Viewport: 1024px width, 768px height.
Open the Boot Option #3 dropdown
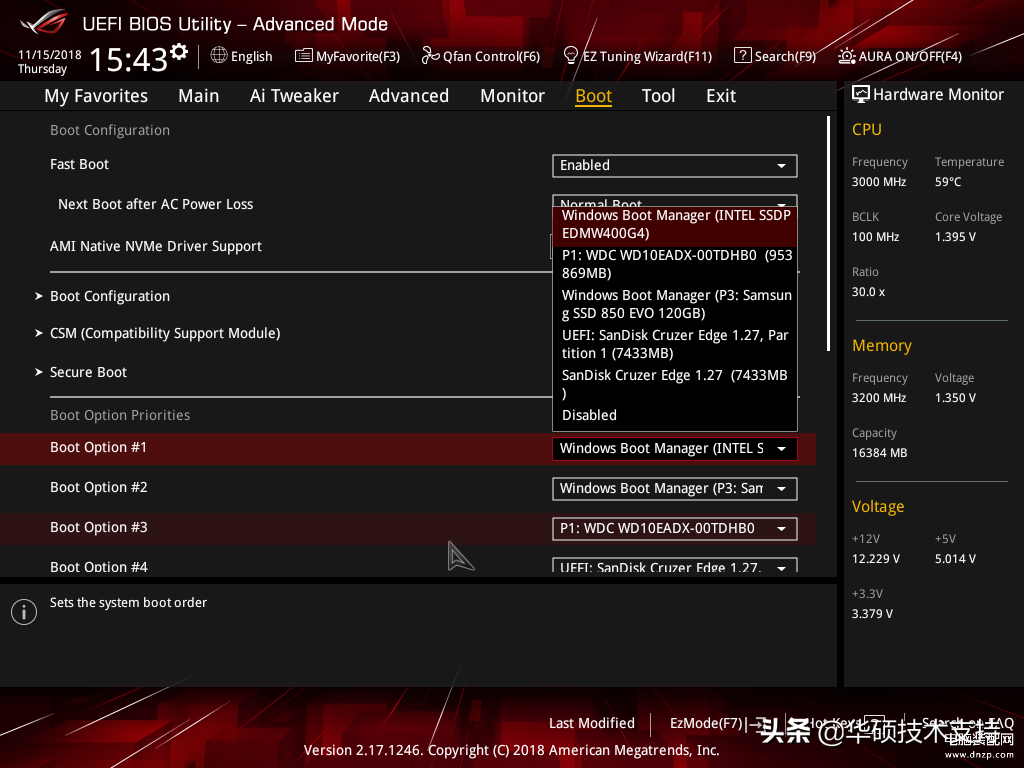(x=675, y=528)
